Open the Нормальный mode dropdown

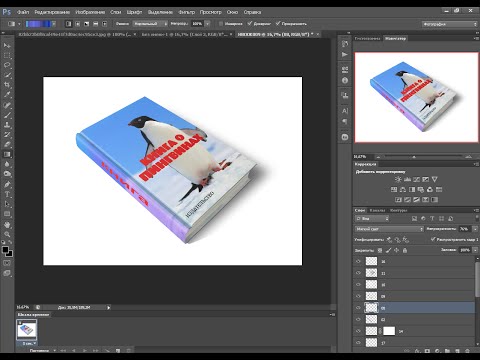pyautogui.click(x=151, y=24)
